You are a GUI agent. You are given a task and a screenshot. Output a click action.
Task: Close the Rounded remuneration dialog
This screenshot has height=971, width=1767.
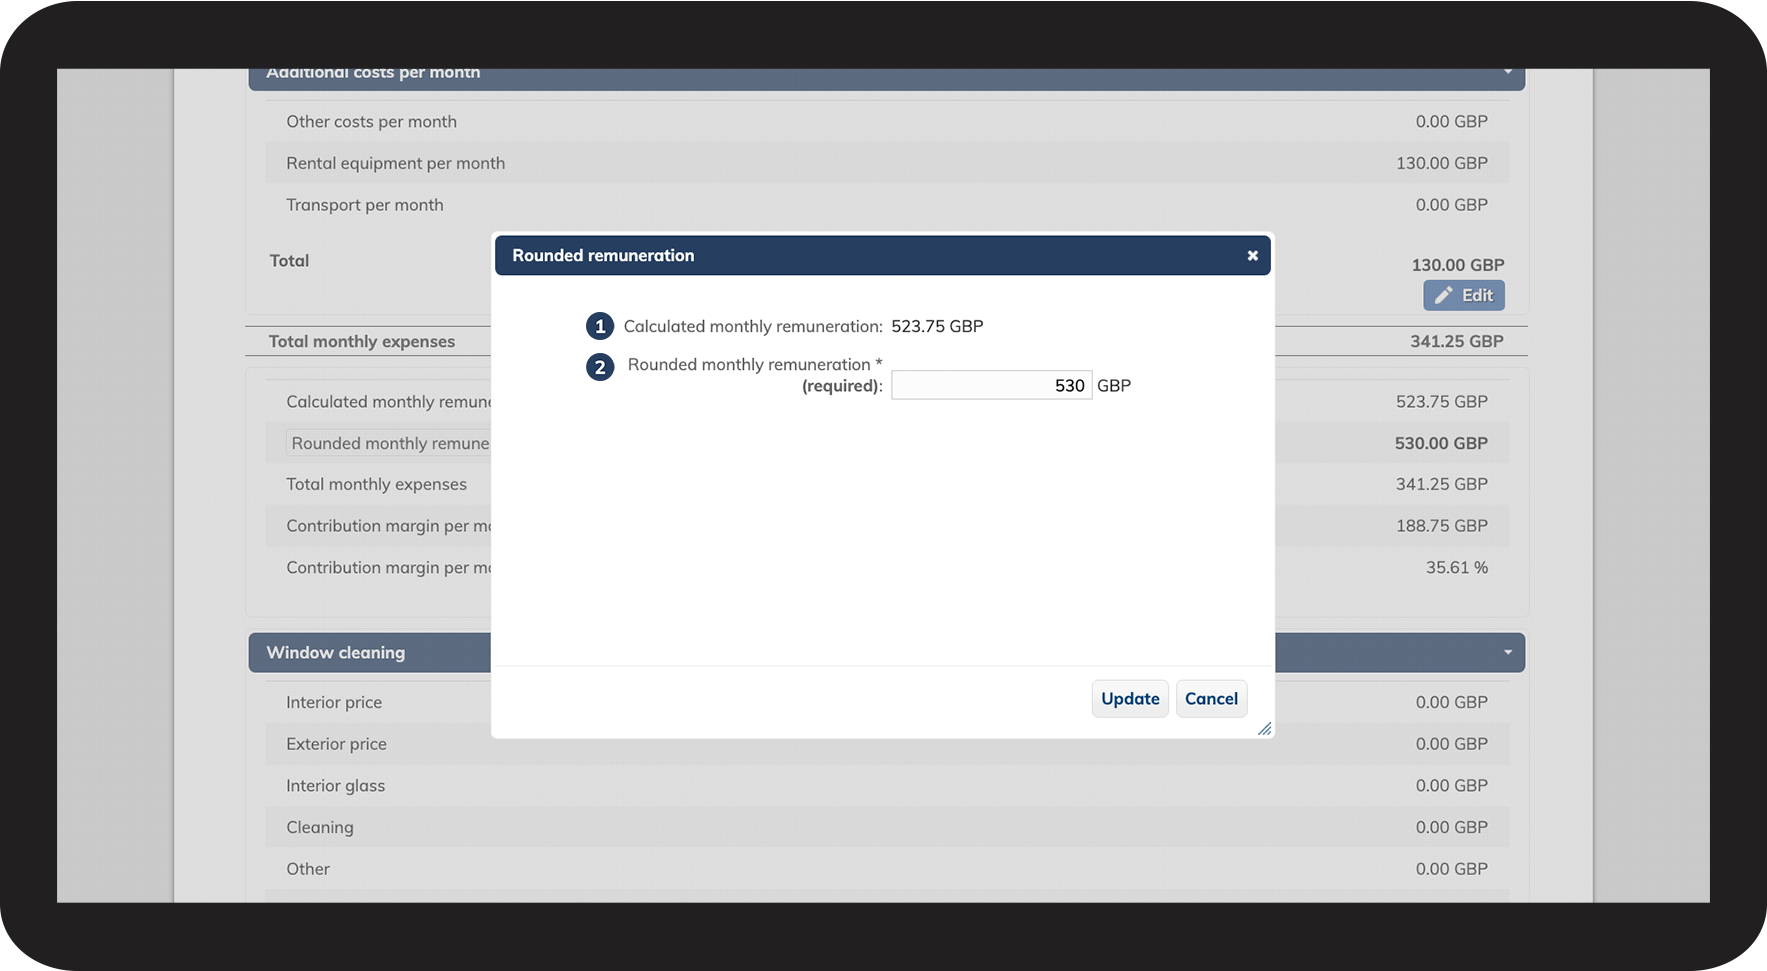click(1252, 256)
